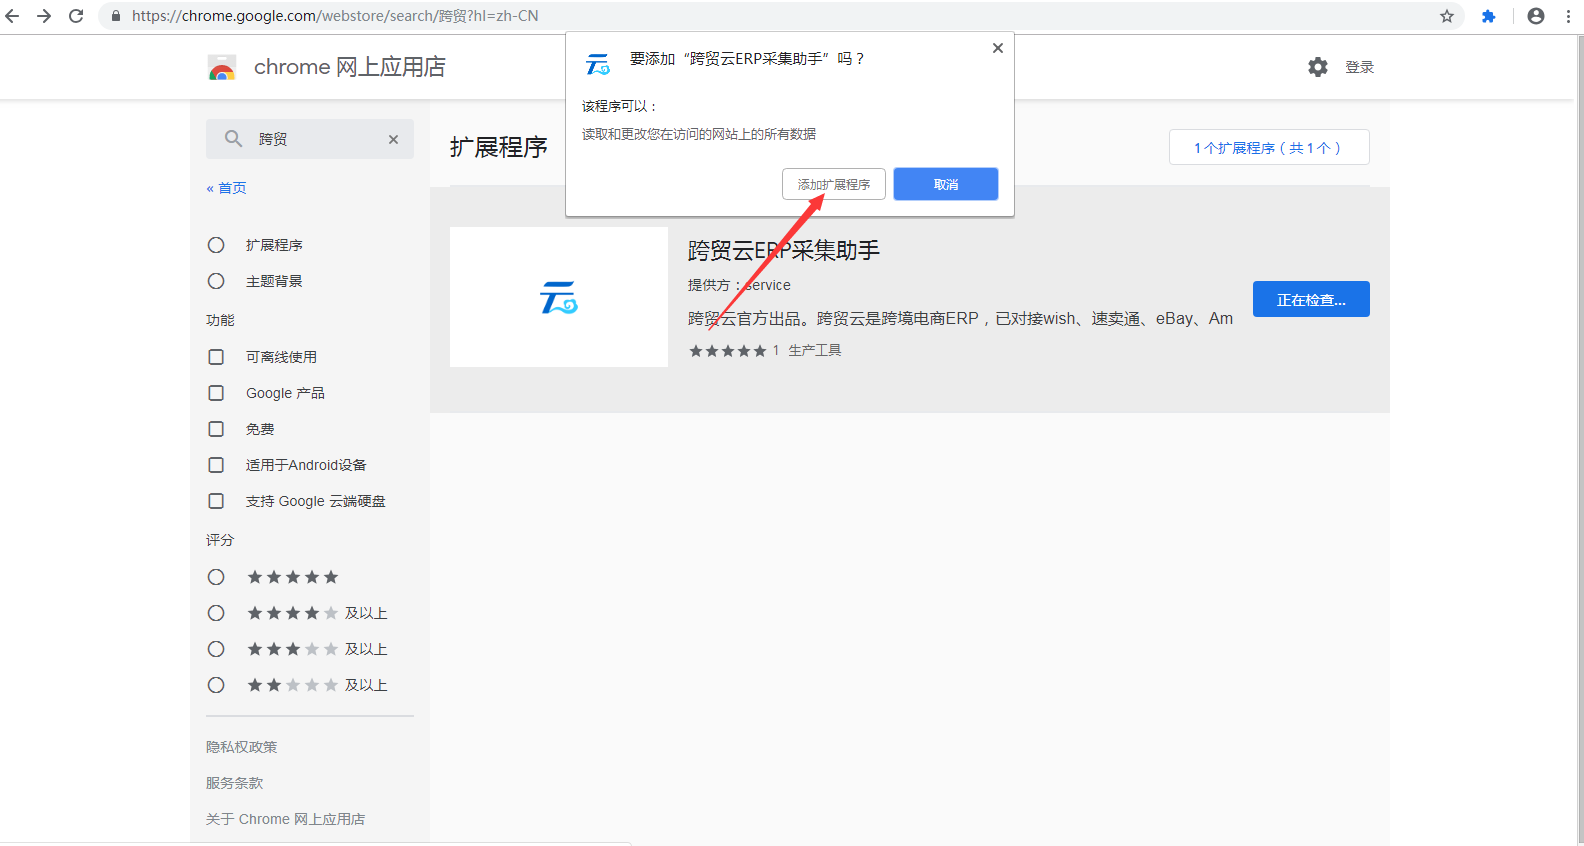This screenshot has width=1584, height=846.
Task: Check the 免费 checkbox
Action: coord(216,429)
